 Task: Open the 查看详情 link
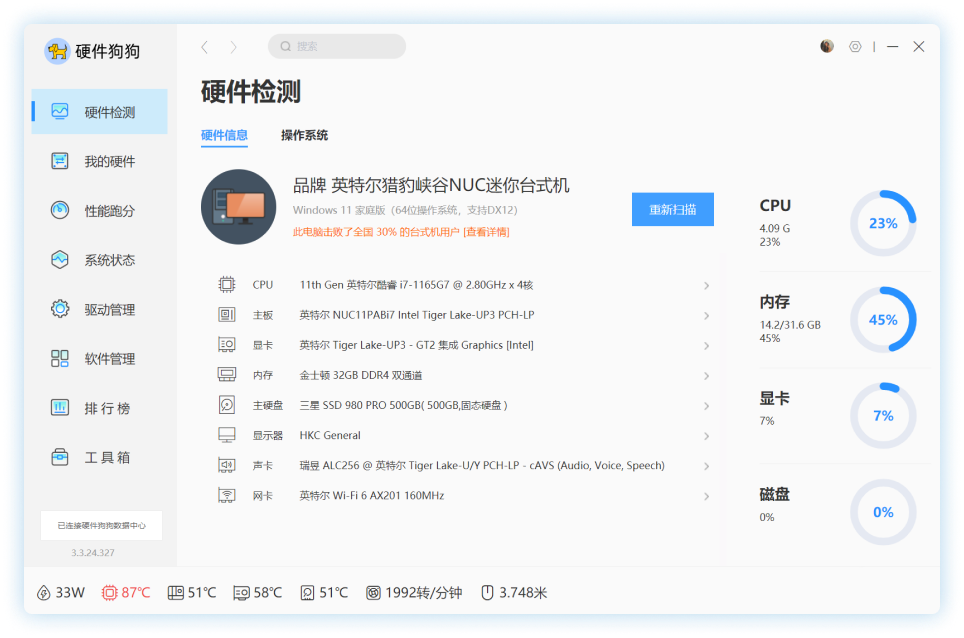(486, 232)
